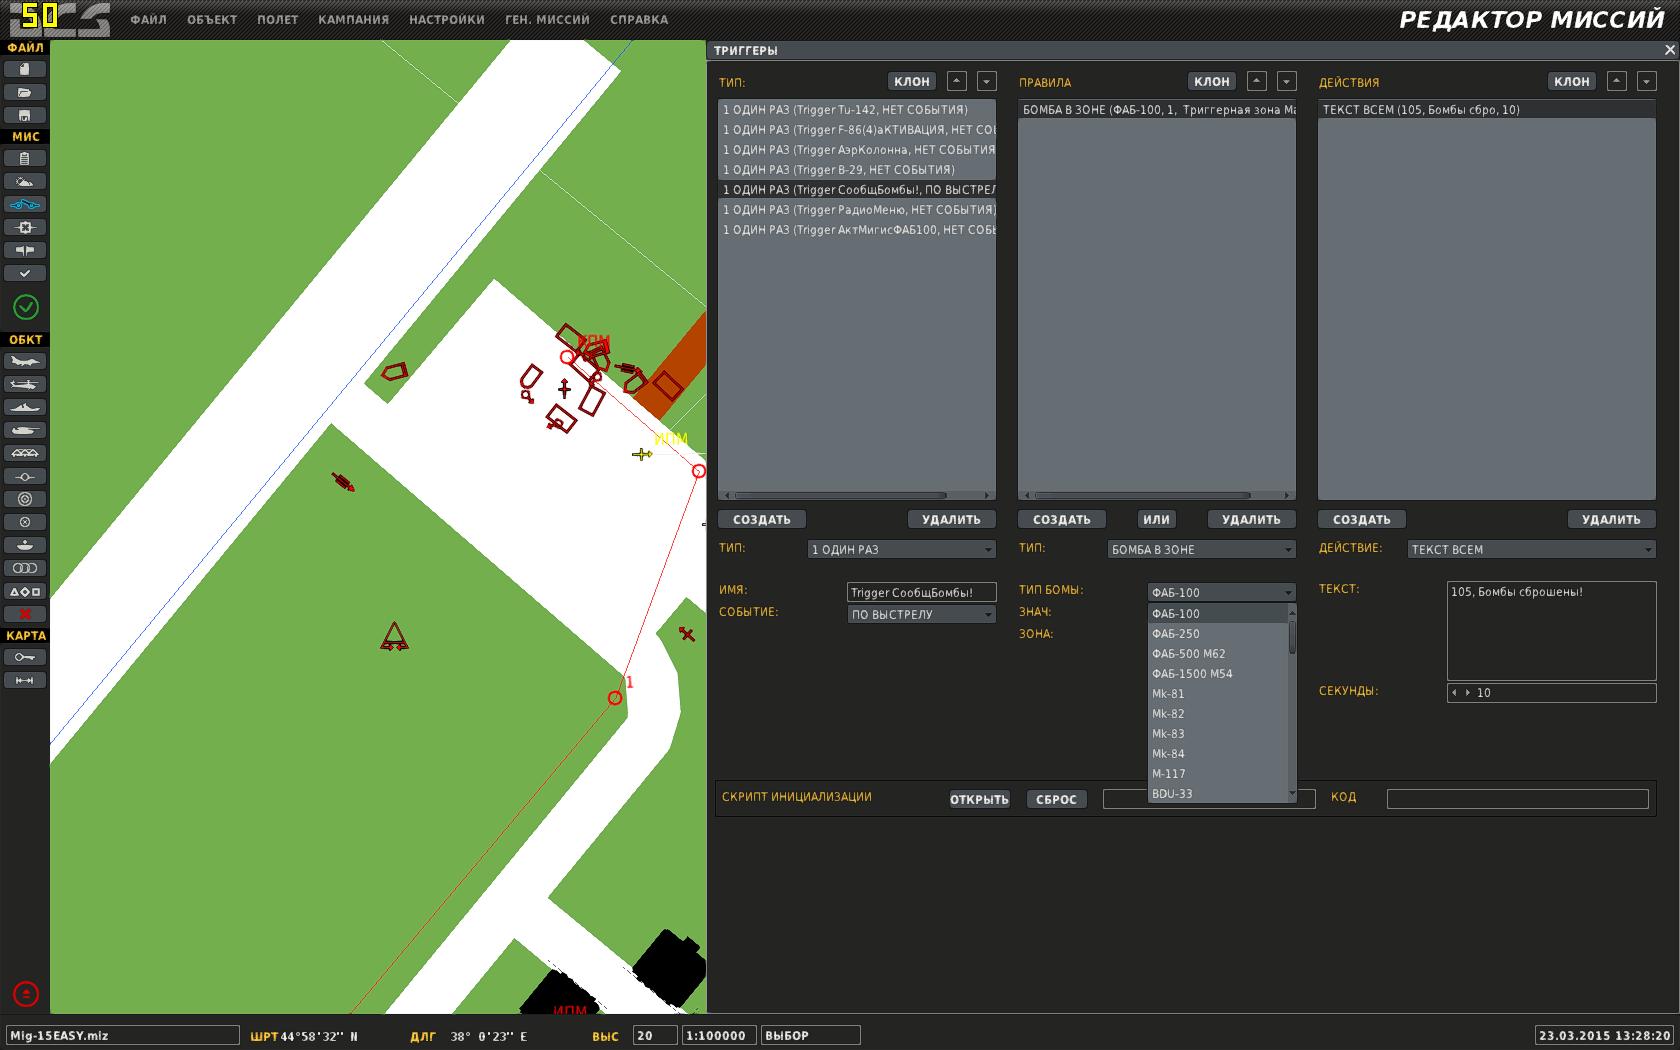
Task: Open the ГЕН. МИССИЙ menu
Action: point(547,19)
